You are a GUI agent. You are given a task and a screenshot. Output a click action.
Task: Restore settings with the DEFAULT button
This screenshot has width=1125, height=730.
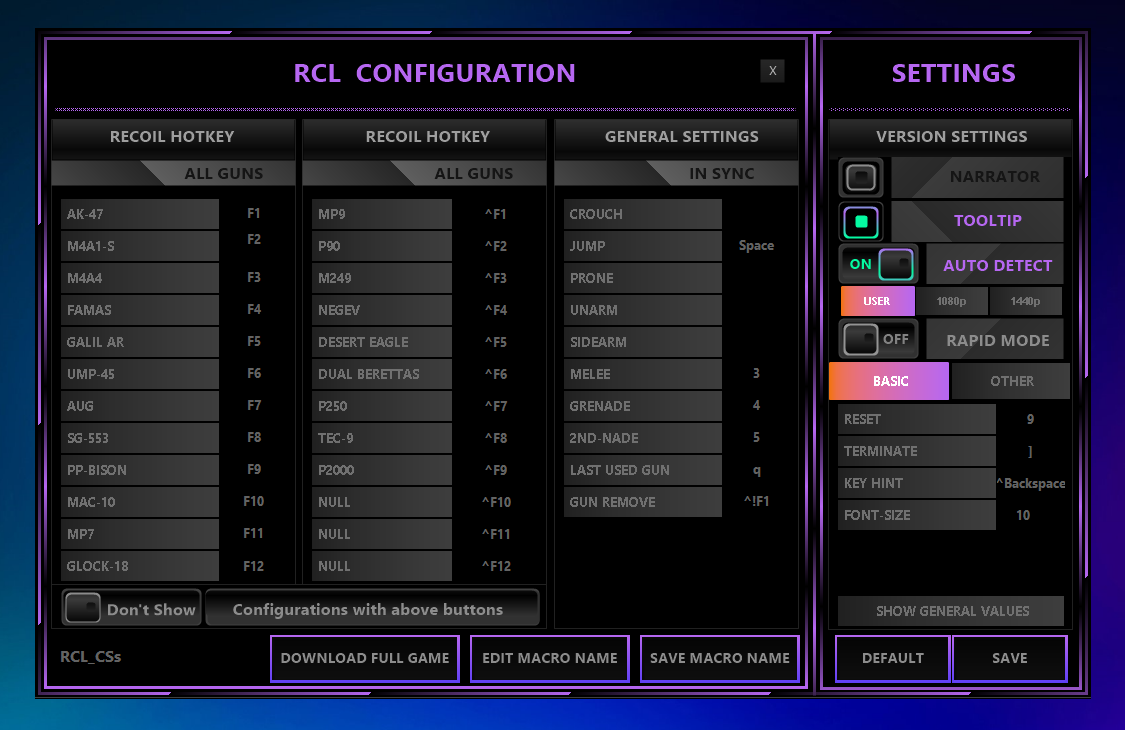pyautogui.click(x=892, y=658)
